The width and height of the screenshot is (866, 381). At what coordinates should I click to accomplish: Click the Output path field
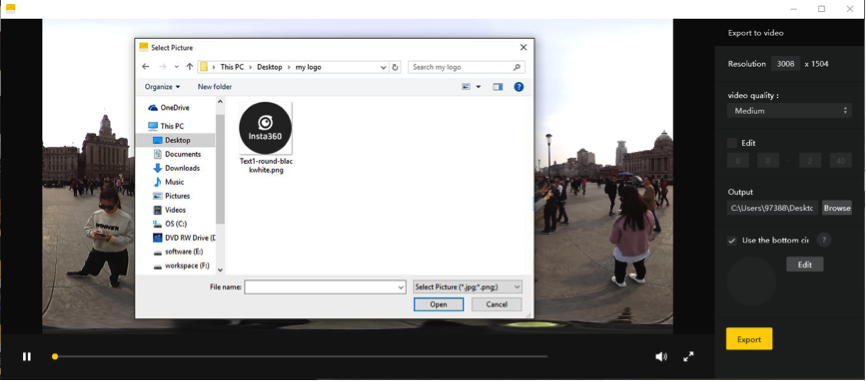pos(773,208)
